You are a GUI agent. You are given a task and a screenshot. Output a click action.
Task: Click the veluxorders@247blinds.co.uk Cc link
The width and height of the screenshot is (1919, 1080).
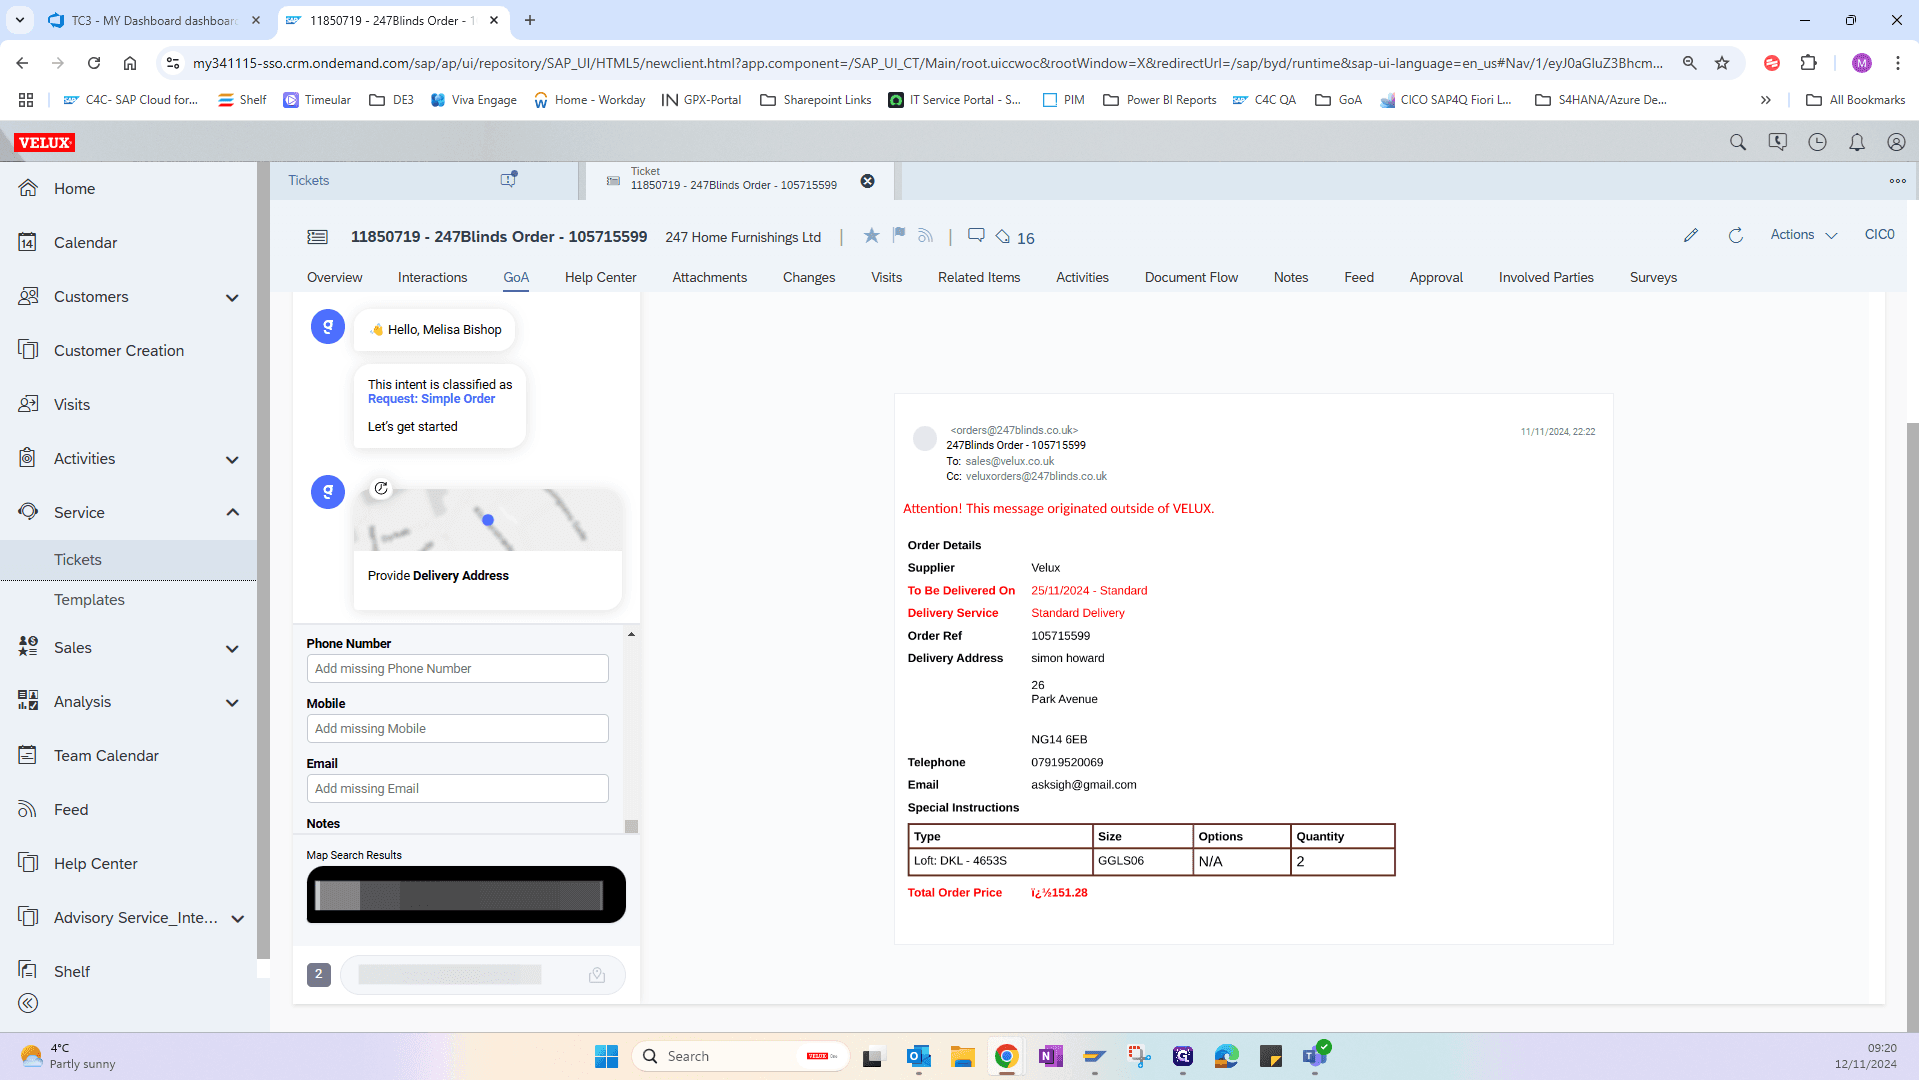1036,477
